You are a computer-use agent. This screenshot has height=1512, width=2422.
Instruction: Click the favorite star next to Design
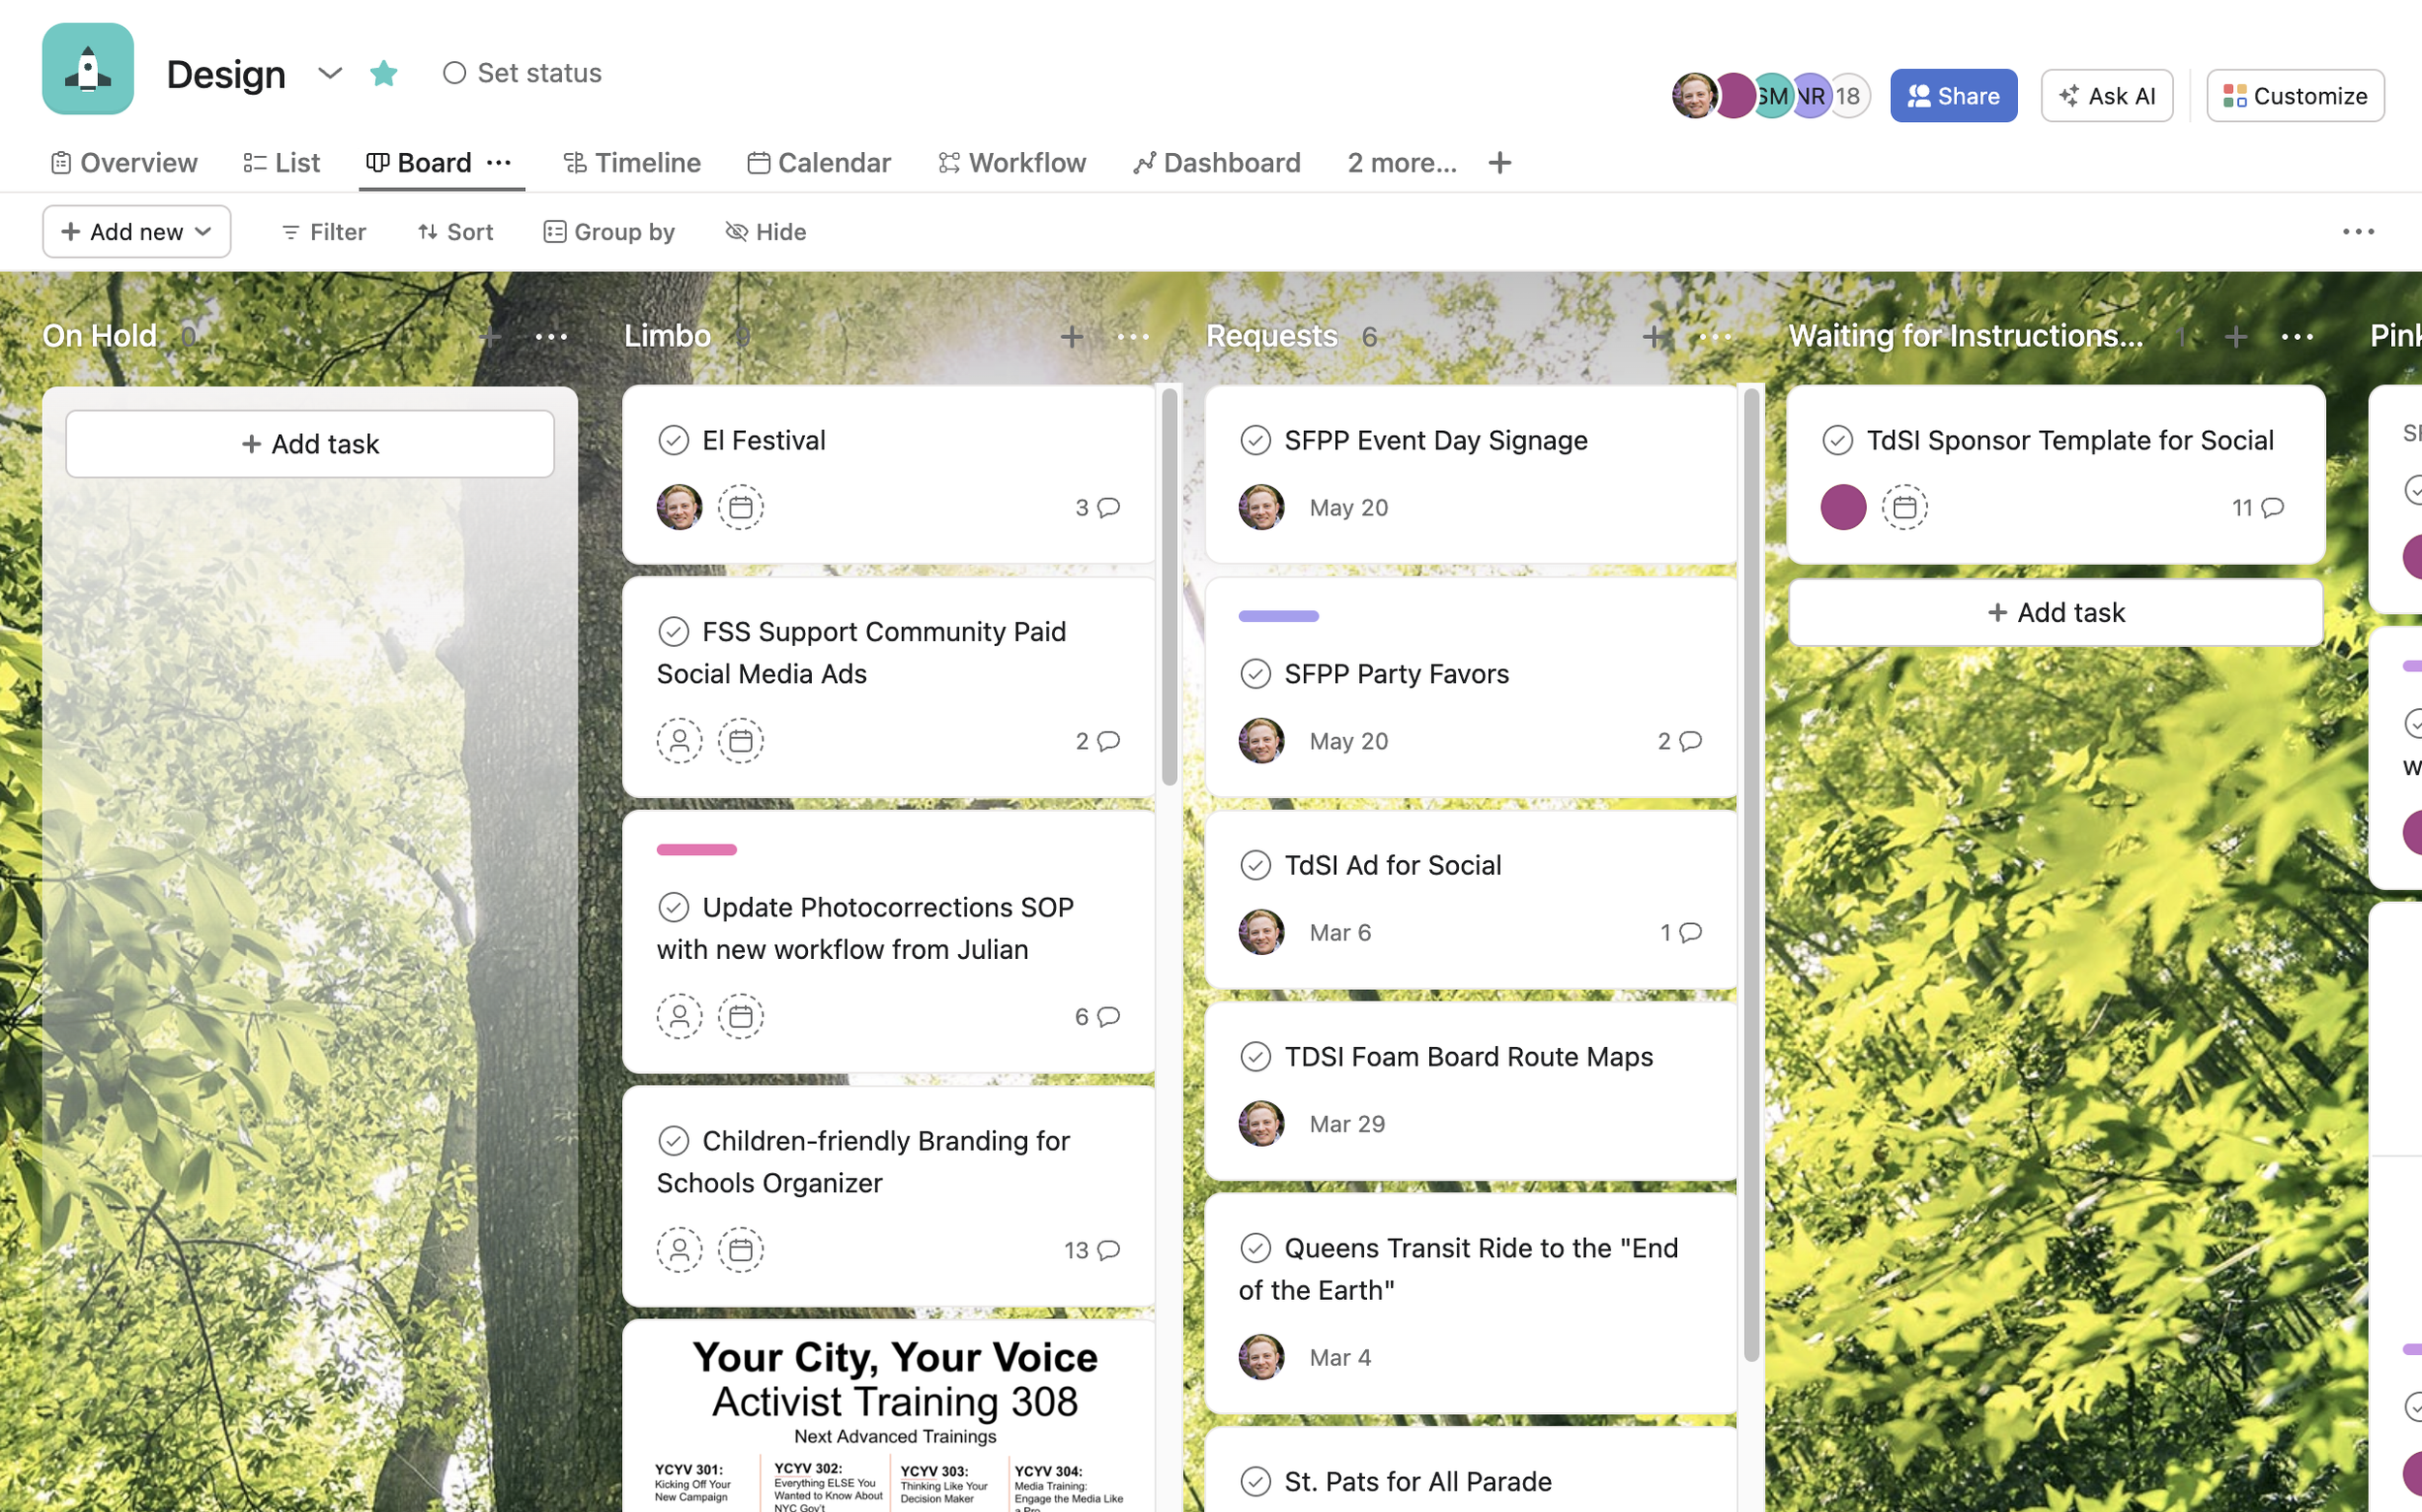pyautogui.click(x=384, y=73)
